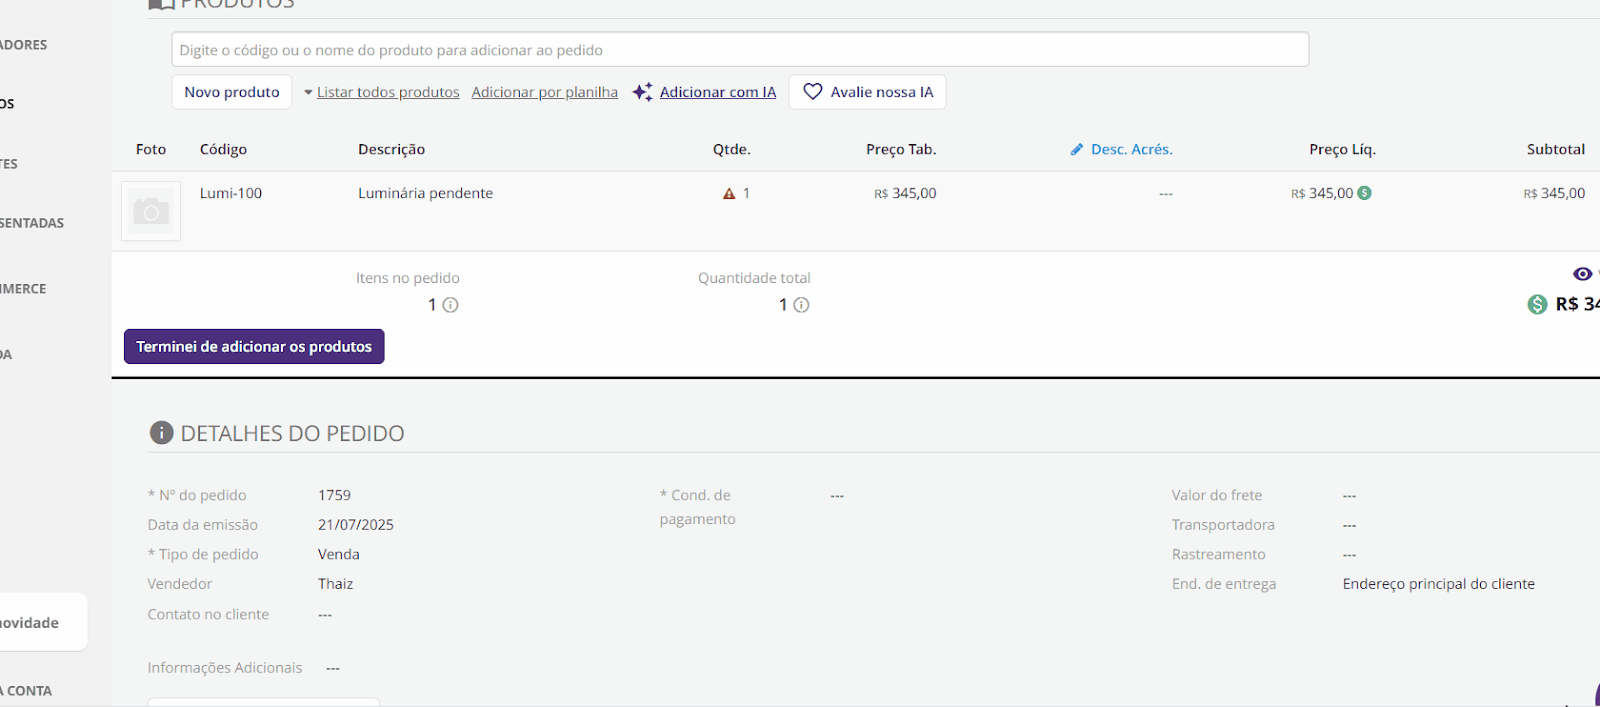Screen dimensions: 1600x707
Task: Click the Venda order type value
Action: (338, 554)
